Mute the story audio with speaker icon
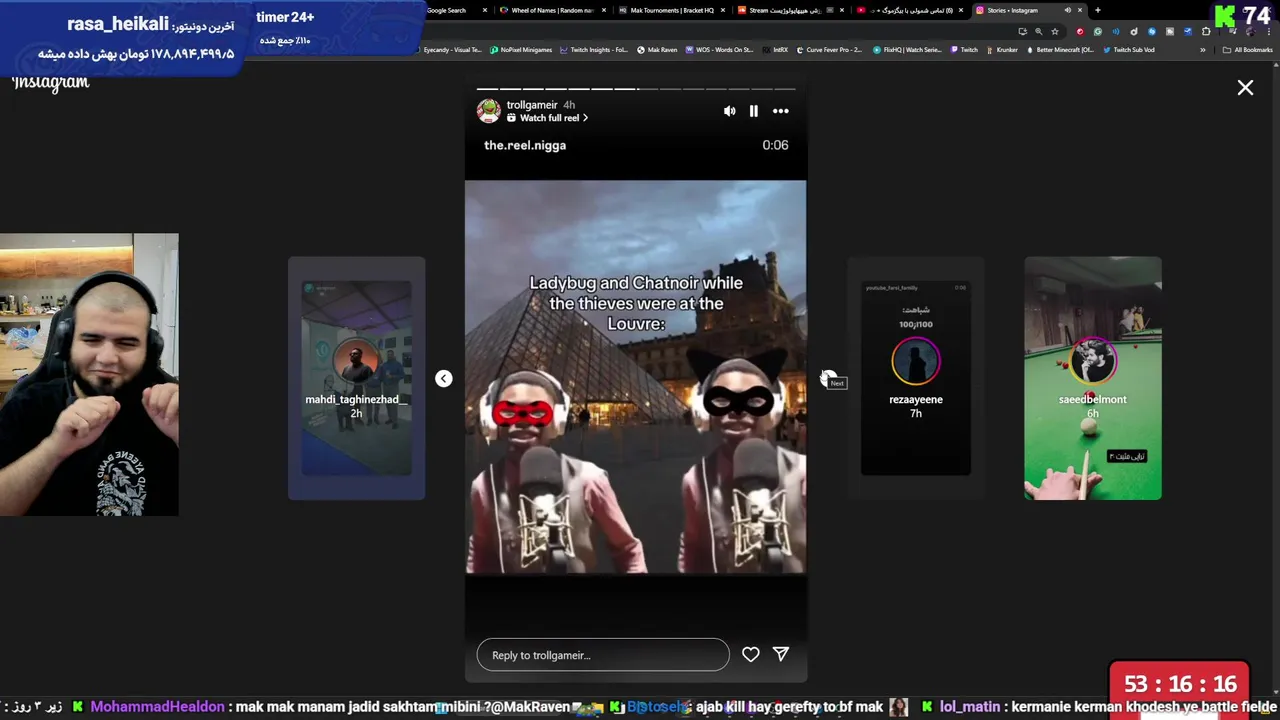This screenshot has height=720, width=1280. coord(729,111)
